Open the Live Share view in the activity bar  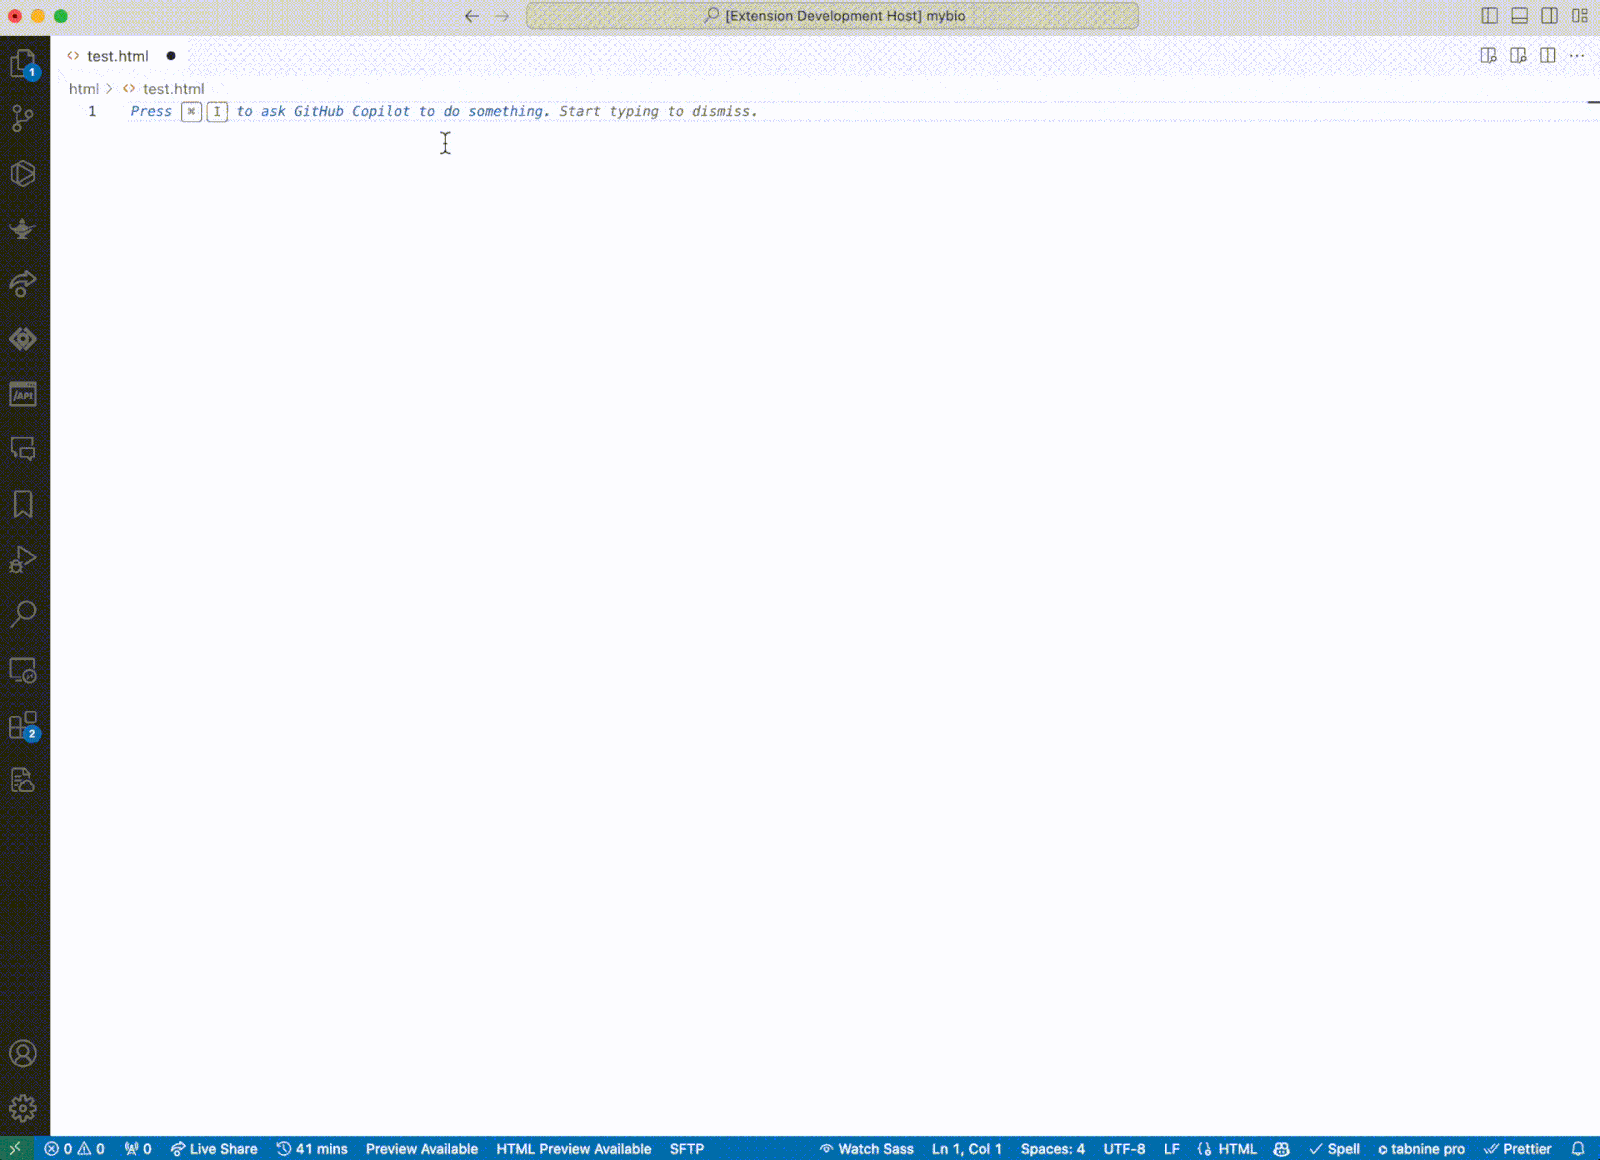click(23, 284)
